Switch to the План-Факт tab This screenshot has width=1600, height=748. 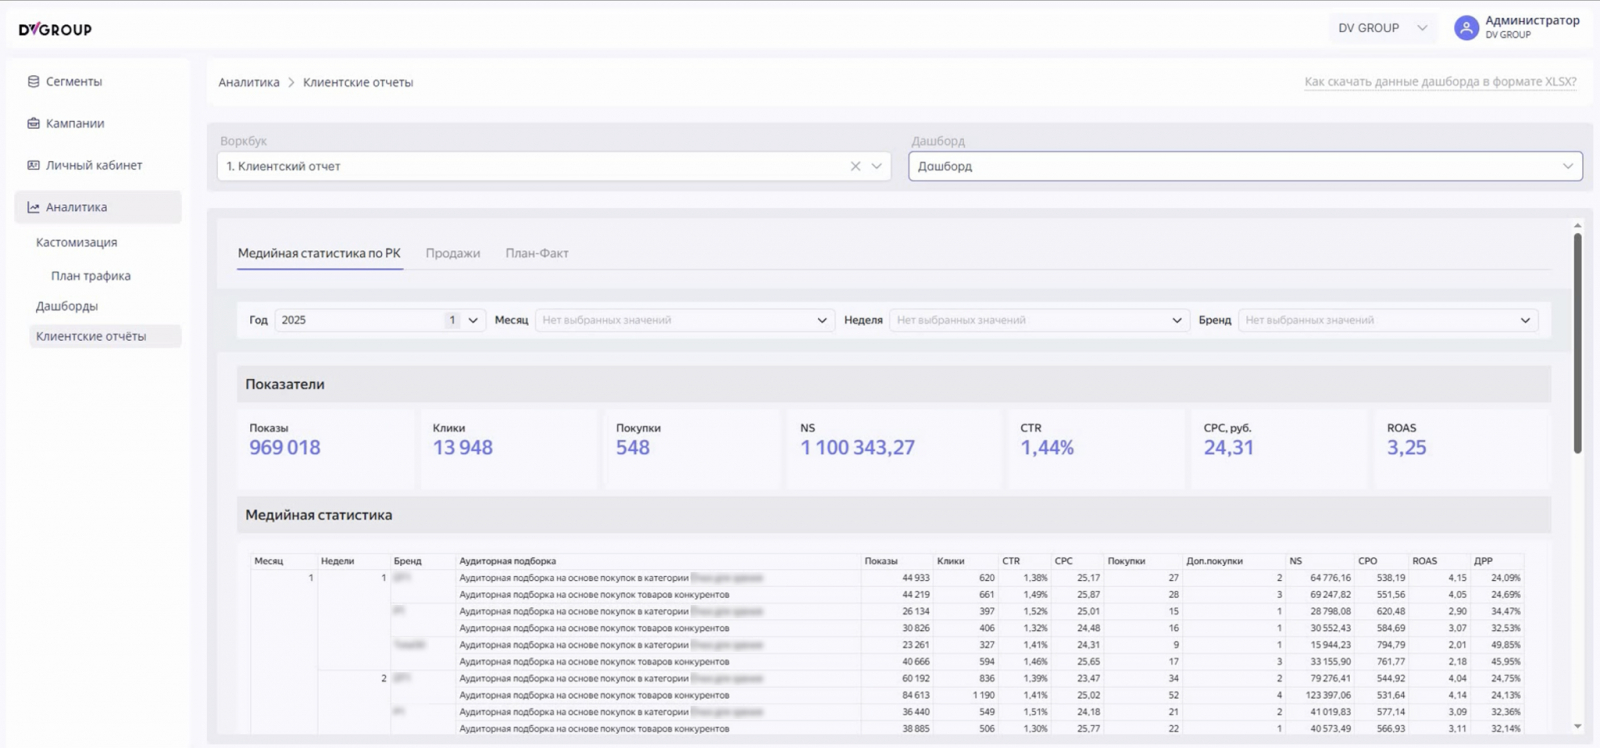coord(536,253)
